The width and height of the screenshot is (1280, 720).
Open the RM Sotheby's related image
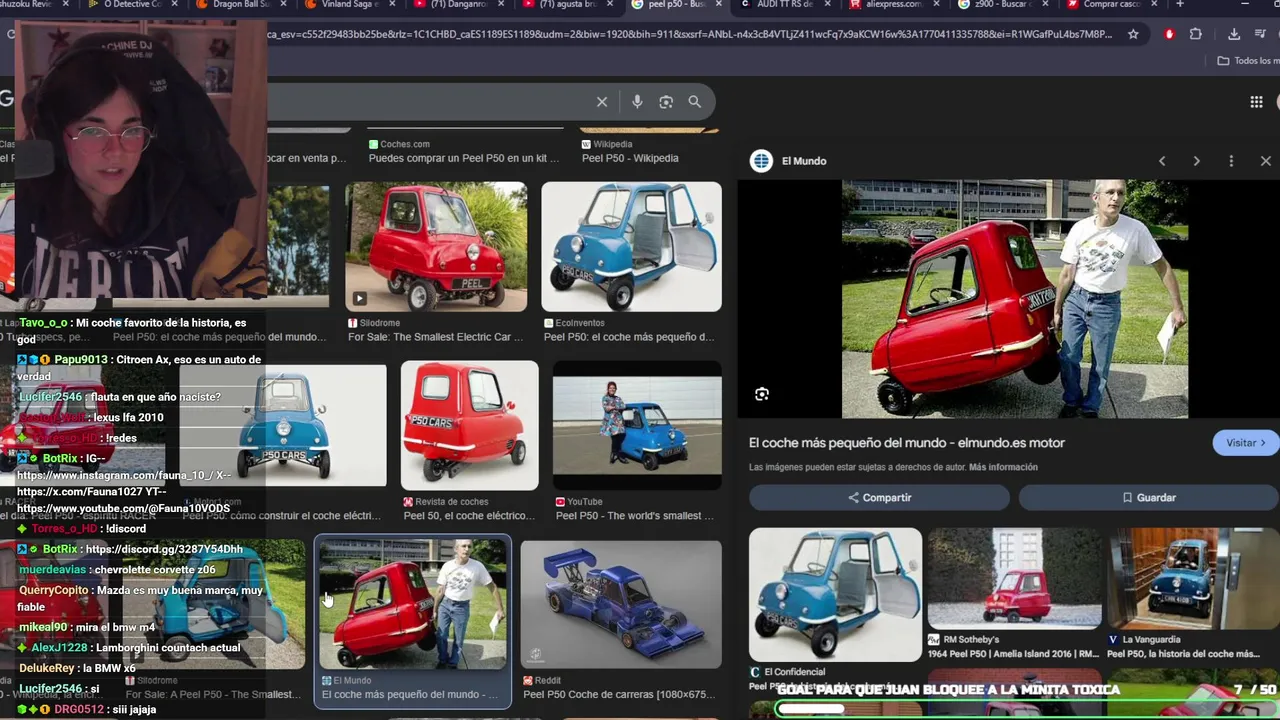tap(1014, 578)
